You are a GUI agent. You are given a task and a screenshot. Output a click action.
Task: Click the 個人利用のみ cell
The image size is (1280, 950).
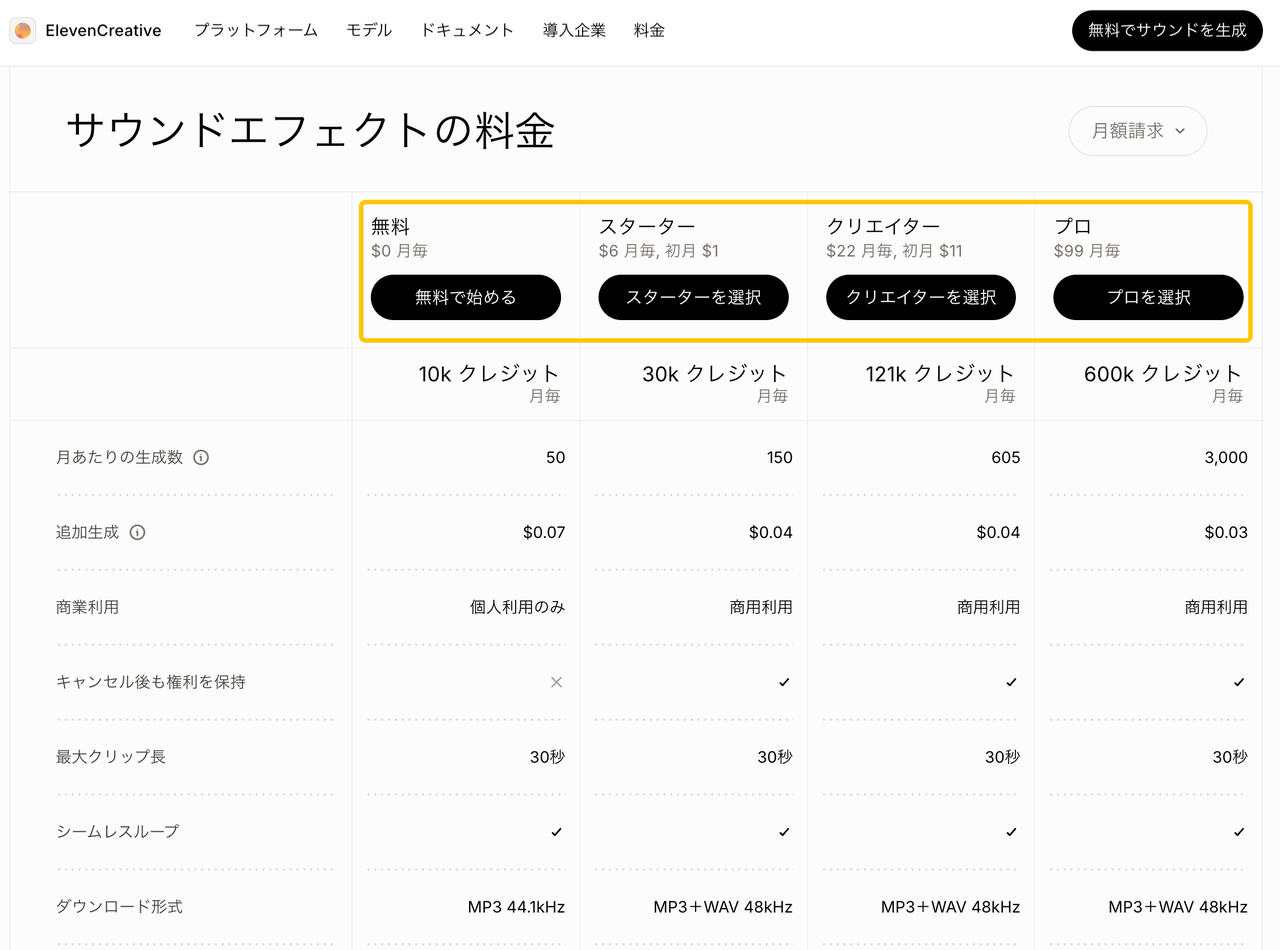click(518, 607)
